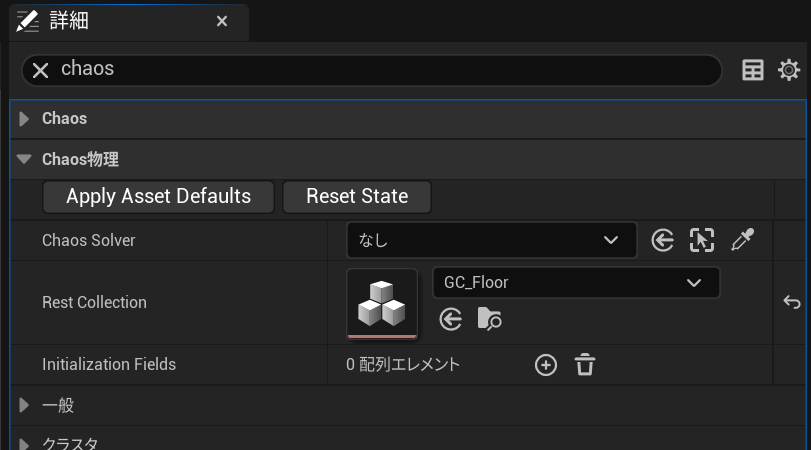This screenshot has width=811, height=450.
Task: Reset Rest Collection to default value
Action: (792, 303)
